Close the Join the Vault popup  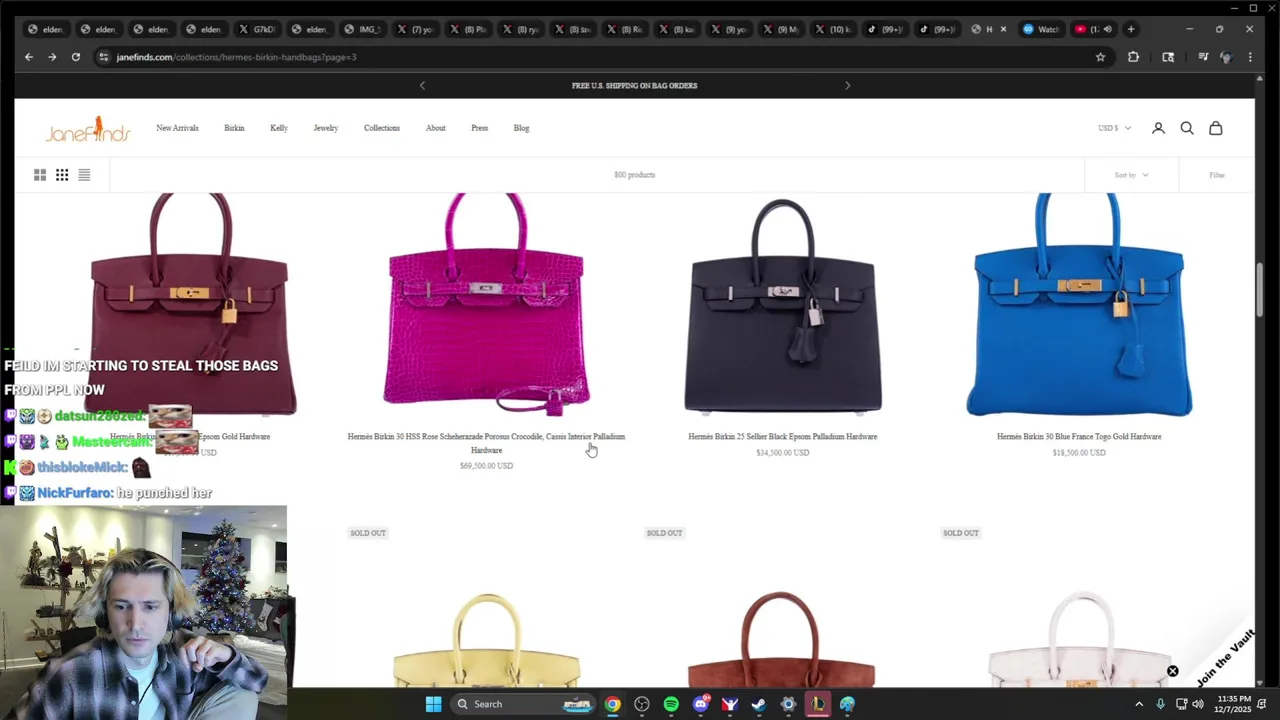point(1172,671)
